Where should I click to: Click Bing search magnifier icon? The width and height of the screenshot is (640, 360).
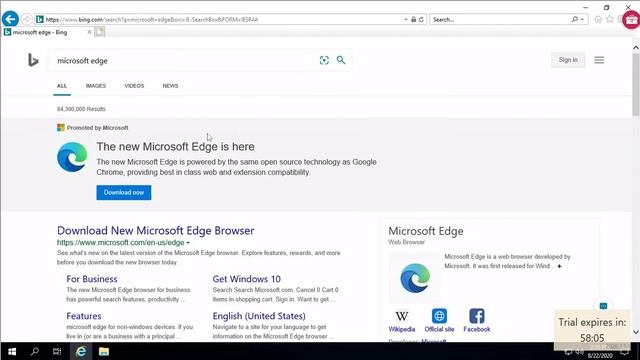pyautogui.click(x=341, y=60)
